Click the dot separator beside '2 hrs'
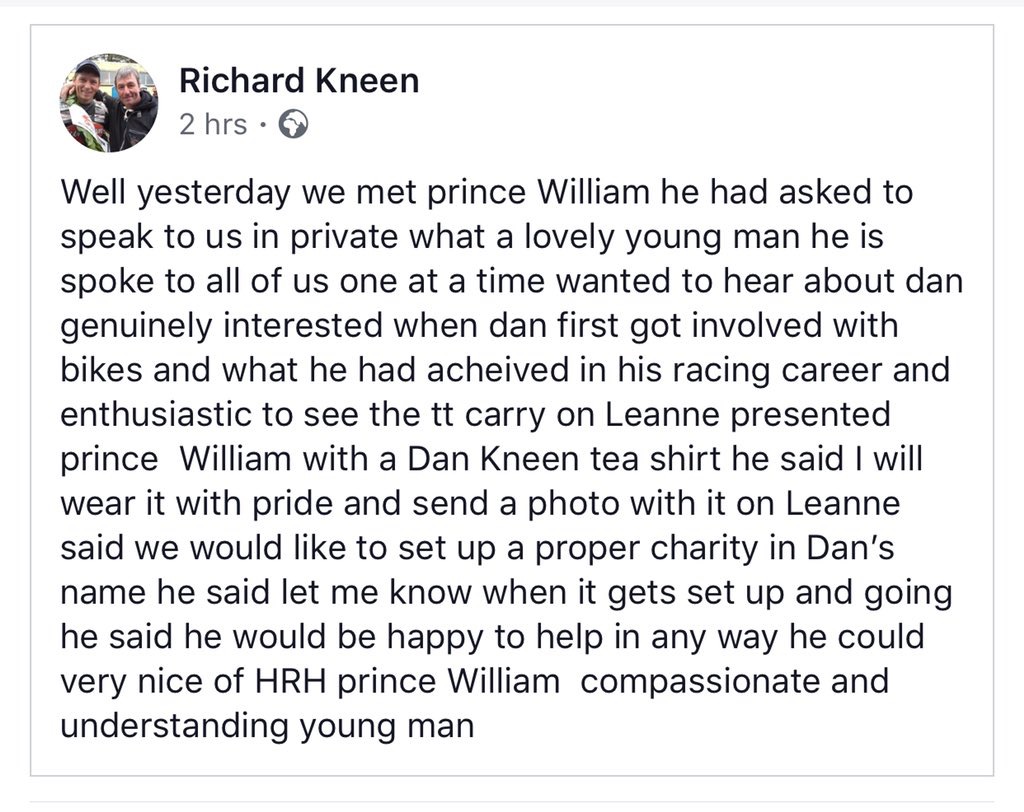This screenshot has height=812, width=1024. pos(263,125)
